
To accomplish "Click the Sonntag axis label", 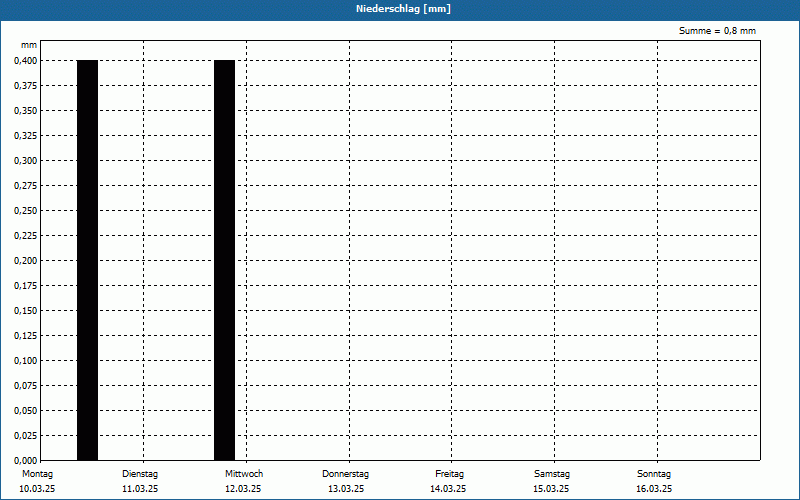I will pos(654,474).
